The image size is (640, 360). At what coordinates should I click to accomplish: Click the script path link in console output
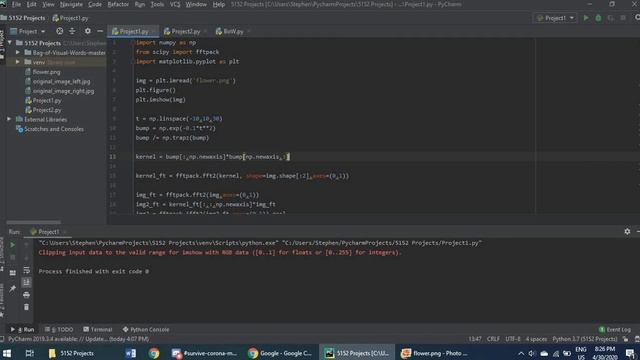pos(382,243)
